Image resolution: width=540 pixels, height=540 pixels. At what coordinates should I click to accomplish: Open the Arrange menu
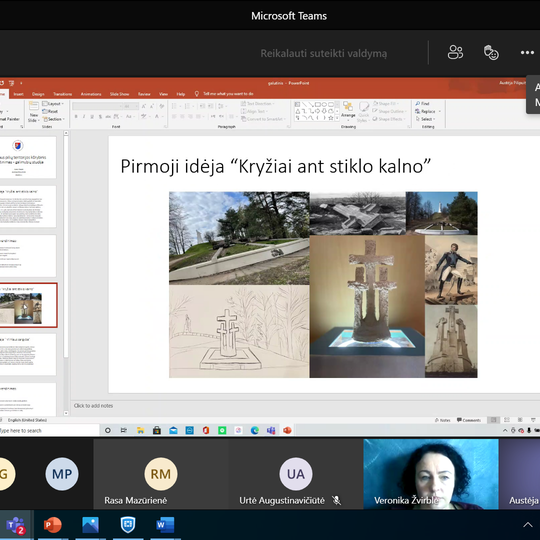tap(348, 110)
